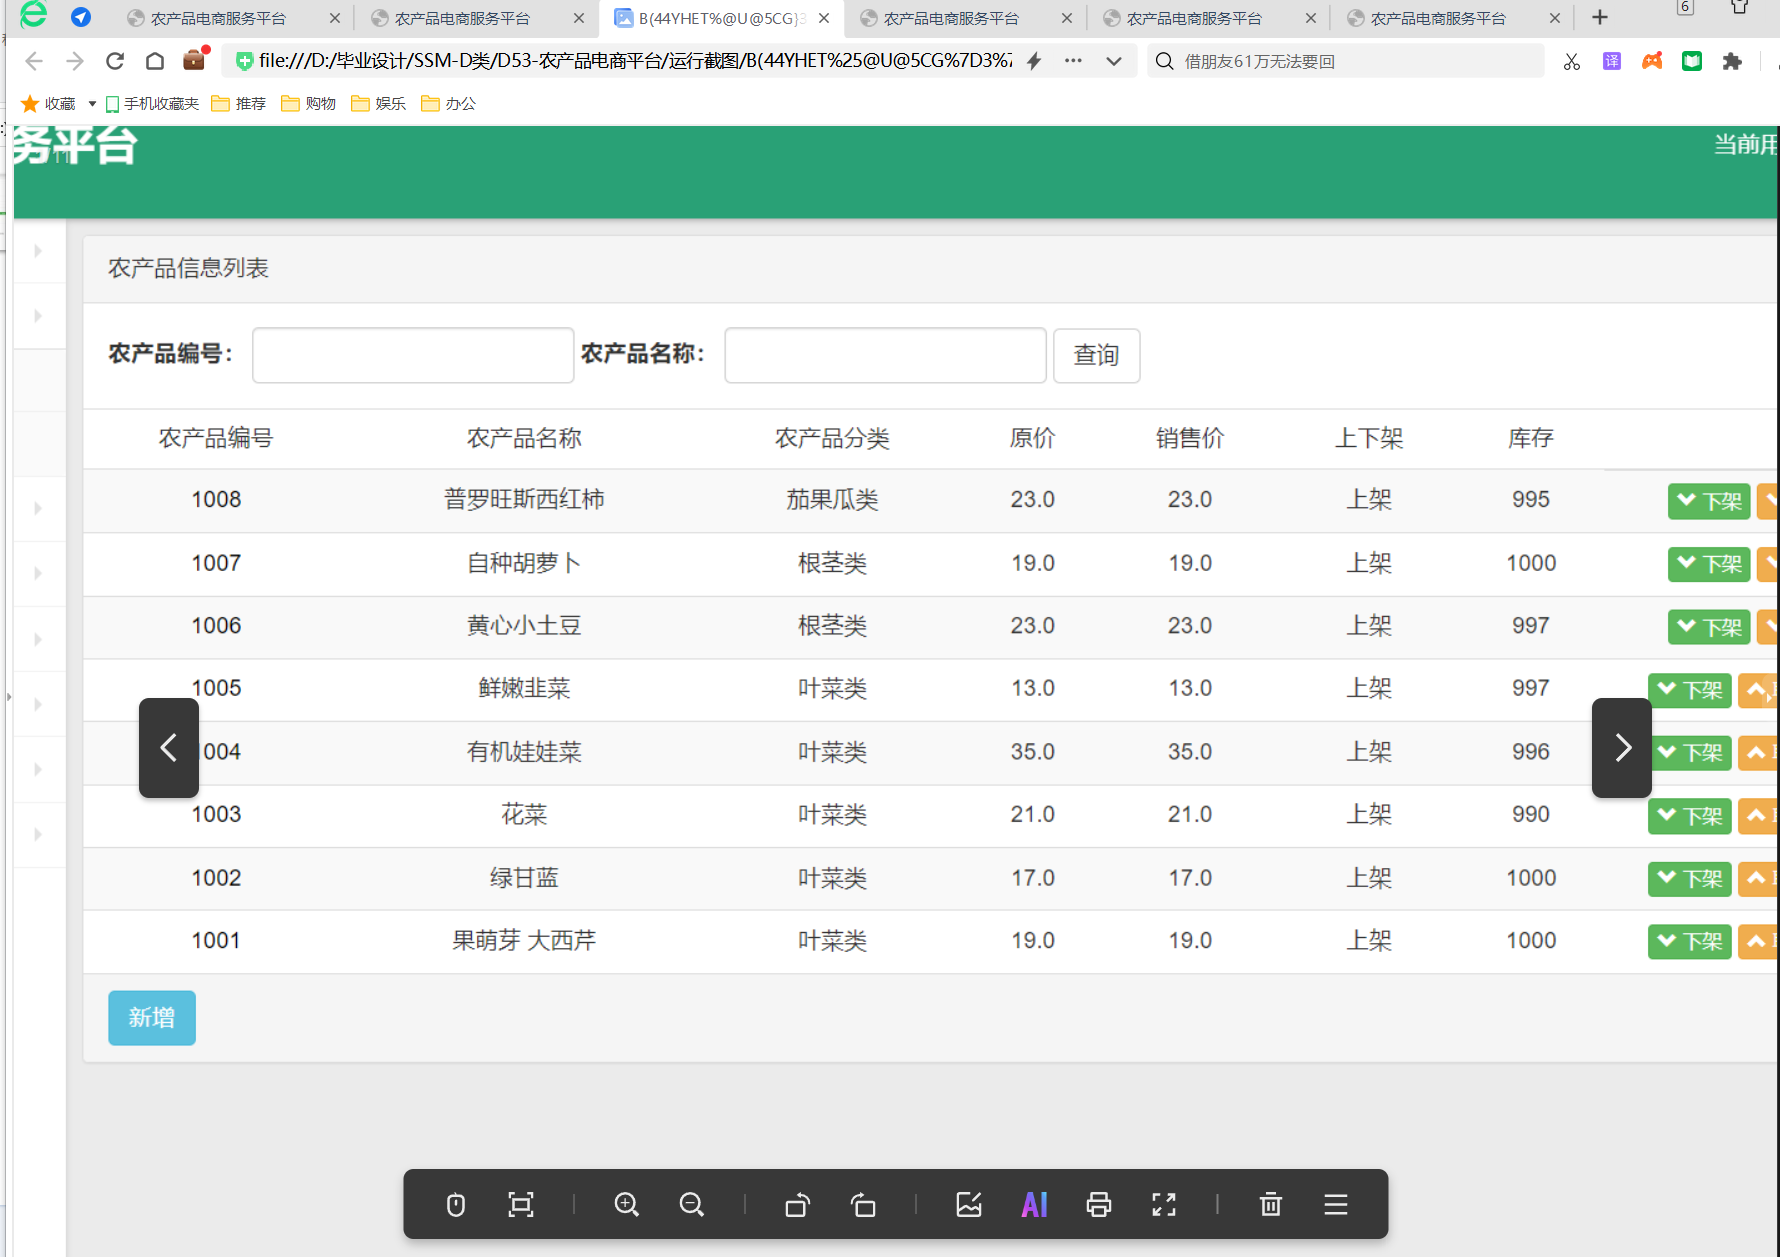The height and width of the screenshot is (1257, 1780).
Task: Click the 茄果瓜类 category cell
Action: pyautogui.click(x=832, y=499)
